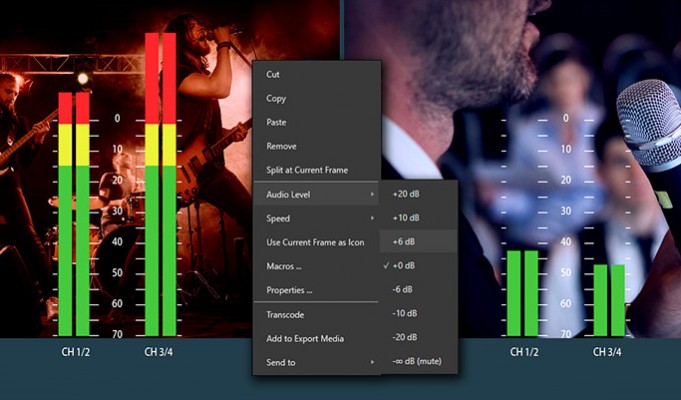Image resolution: width=681 pixels, height=400 pixels.
Task: Open the Speed submenu
Action: point(317,218)
